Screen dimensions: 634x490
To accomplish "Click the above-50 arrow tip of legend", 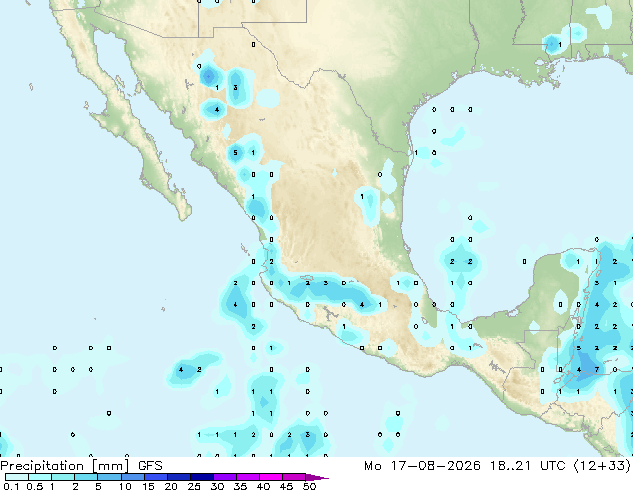I will pos(317,477).
